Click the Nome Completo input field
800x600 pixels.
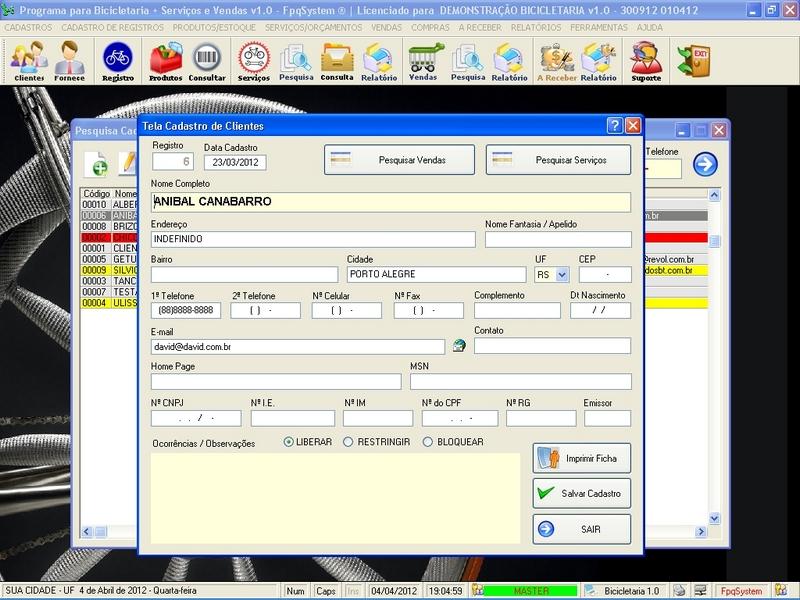[390, 201]
